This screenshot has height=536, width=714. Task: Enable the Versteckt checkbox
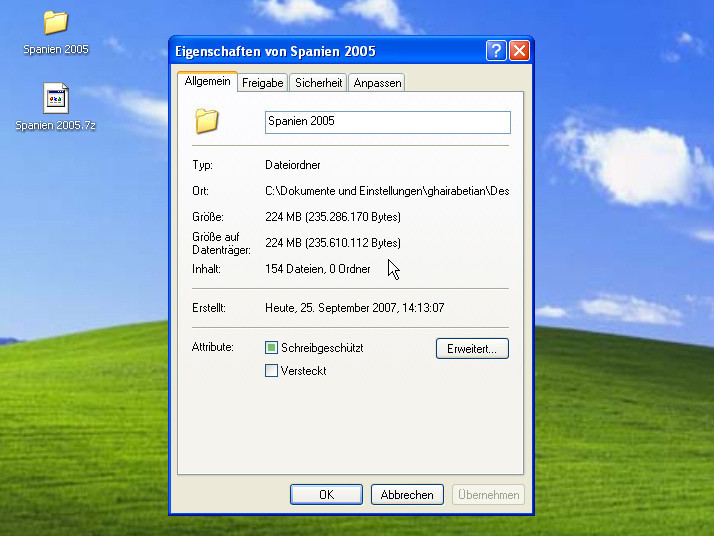tap(272, 371)
